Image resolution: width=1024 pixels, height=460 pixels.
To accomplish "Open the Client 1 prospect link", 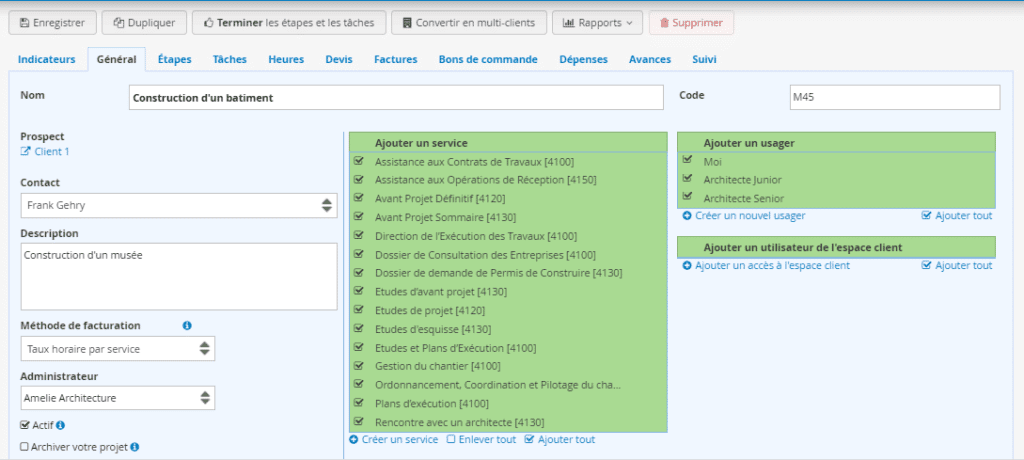I will (52, 152).
